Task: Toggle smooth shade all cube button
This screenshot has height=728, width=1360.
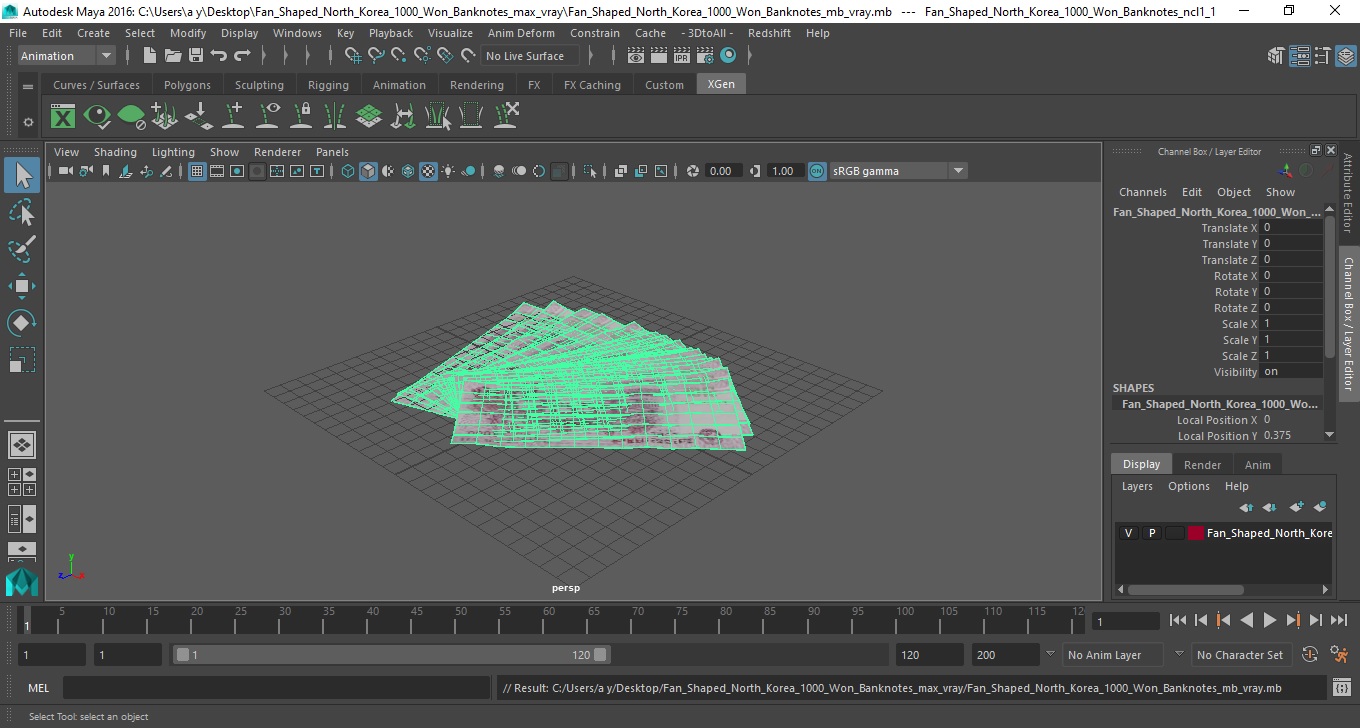Action: pos(368,171)
